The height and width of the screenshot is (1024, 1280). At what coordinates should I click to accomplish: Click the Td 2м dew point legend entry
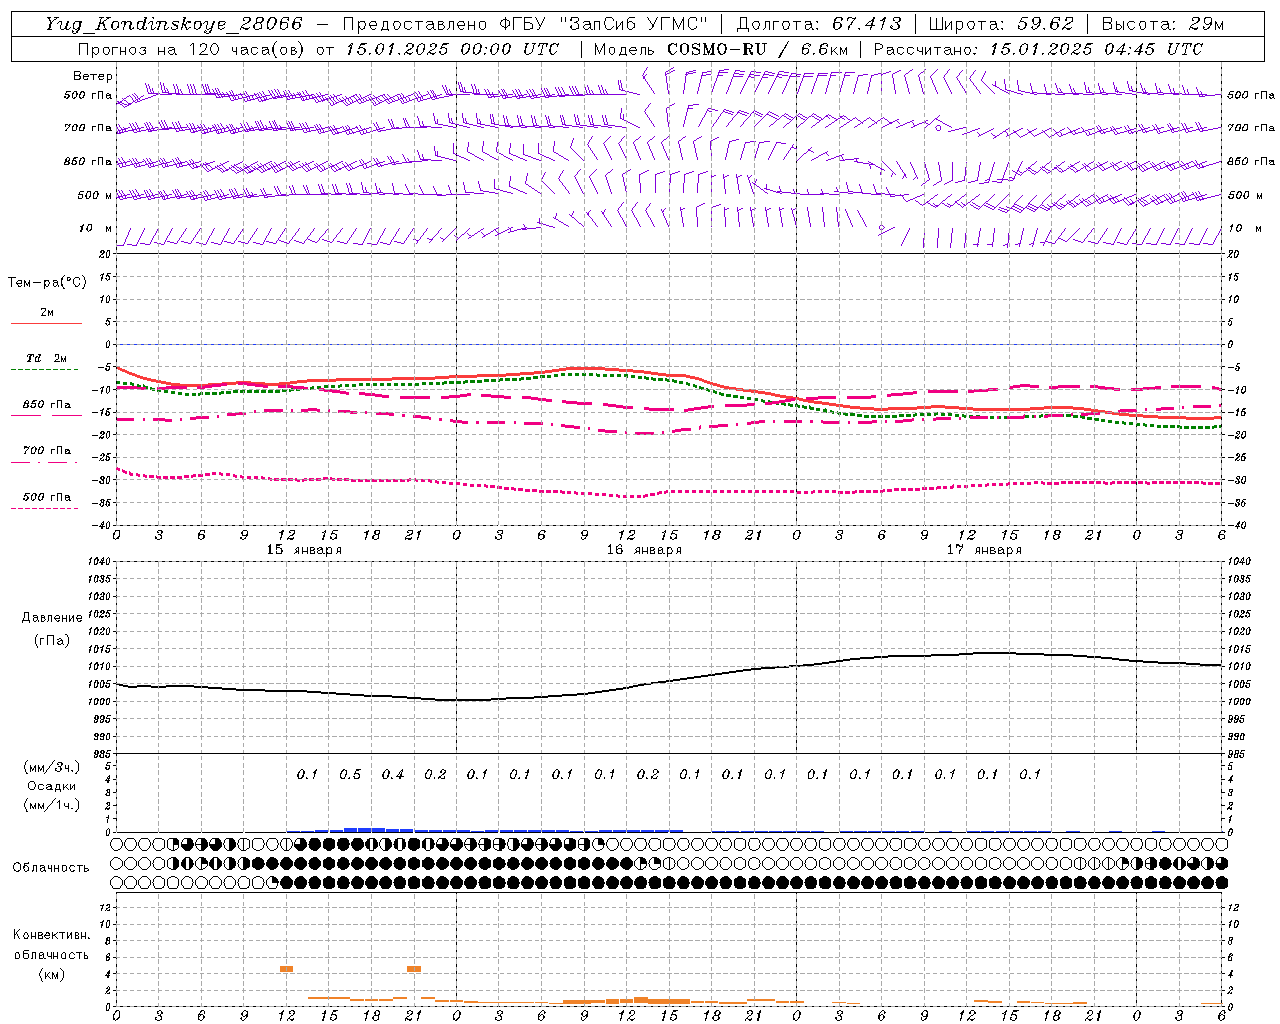coord(46,358)
